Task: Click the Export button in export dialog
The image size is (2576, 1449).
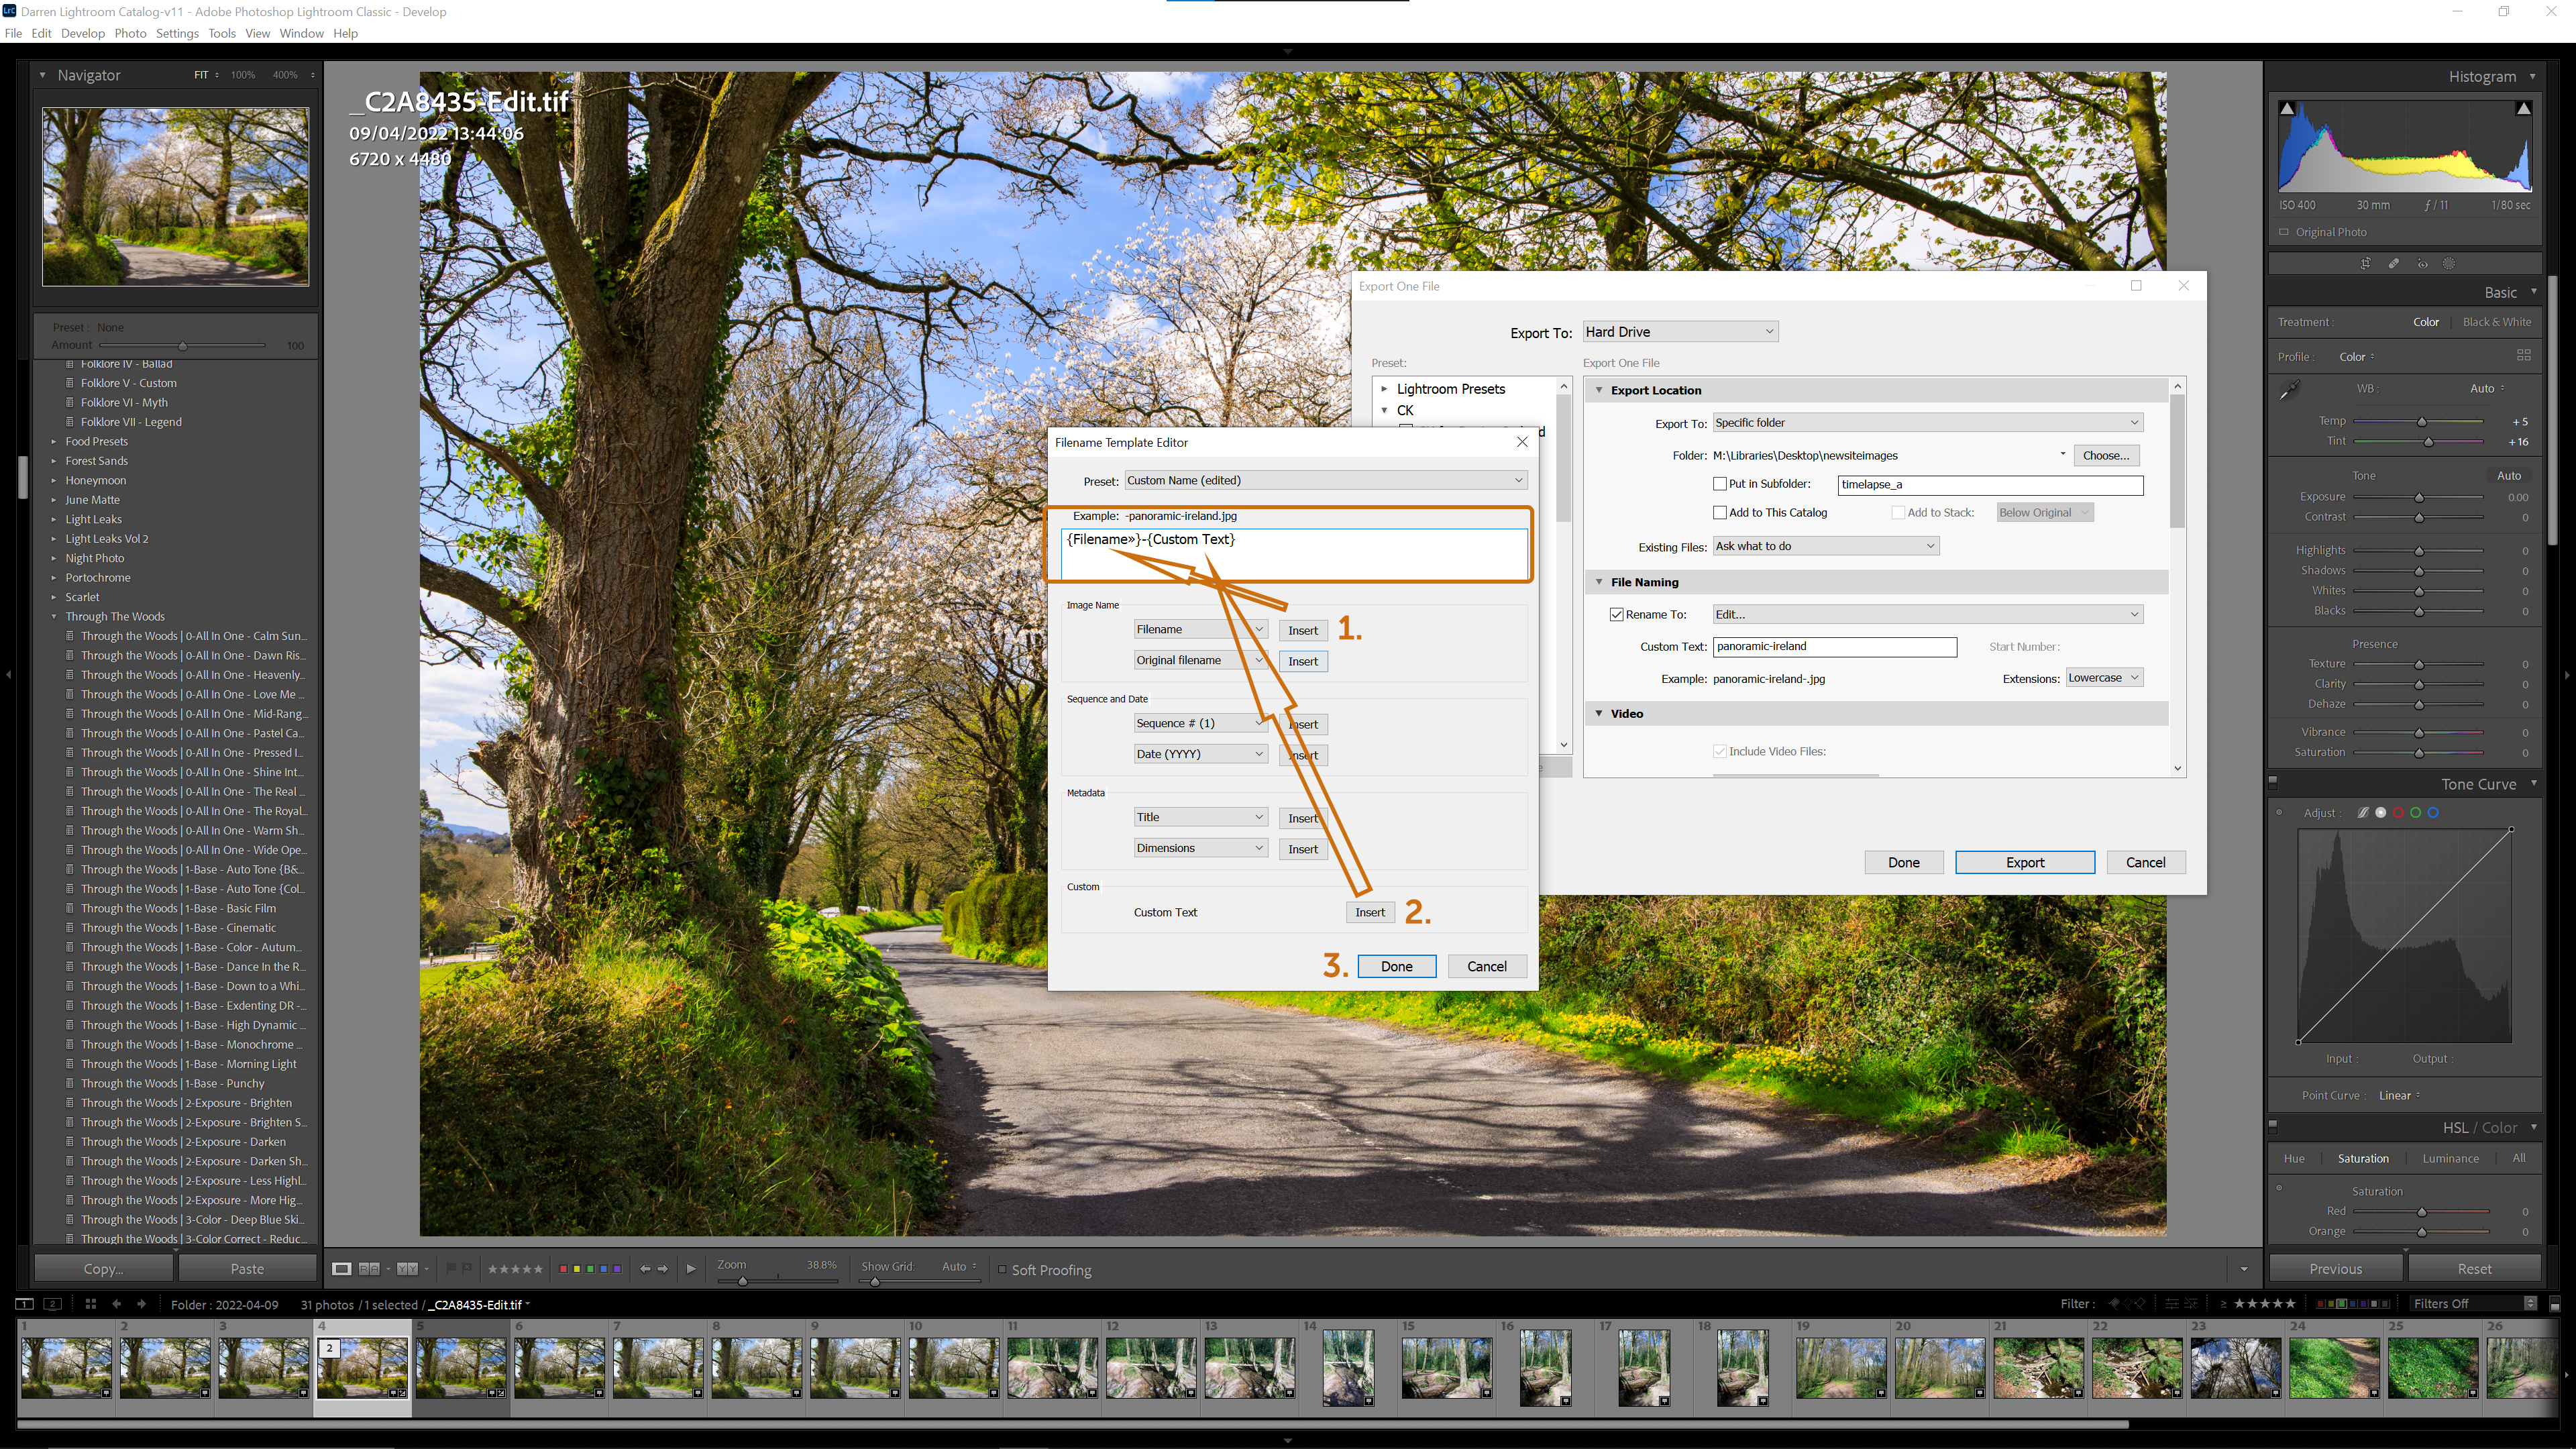Action: (2025, 863)
